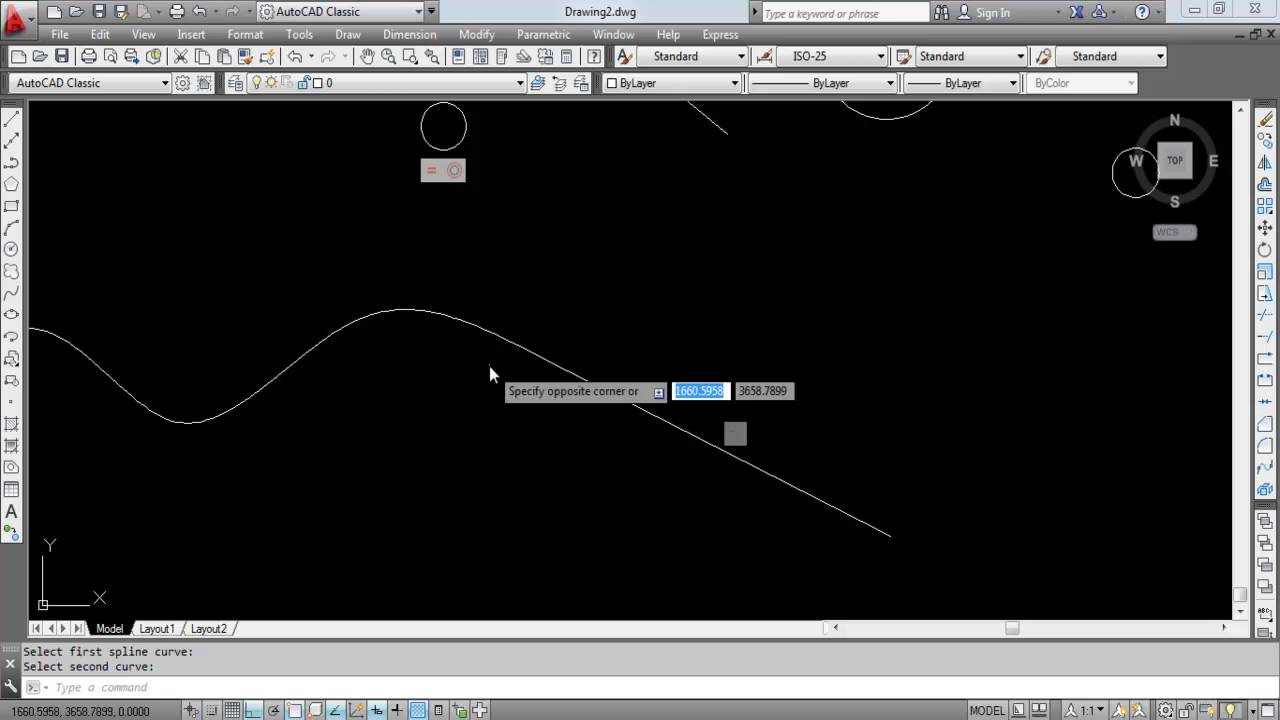Click the horizontal scrollbar thumb
1280x720 pixels.
pos(1012,628)
